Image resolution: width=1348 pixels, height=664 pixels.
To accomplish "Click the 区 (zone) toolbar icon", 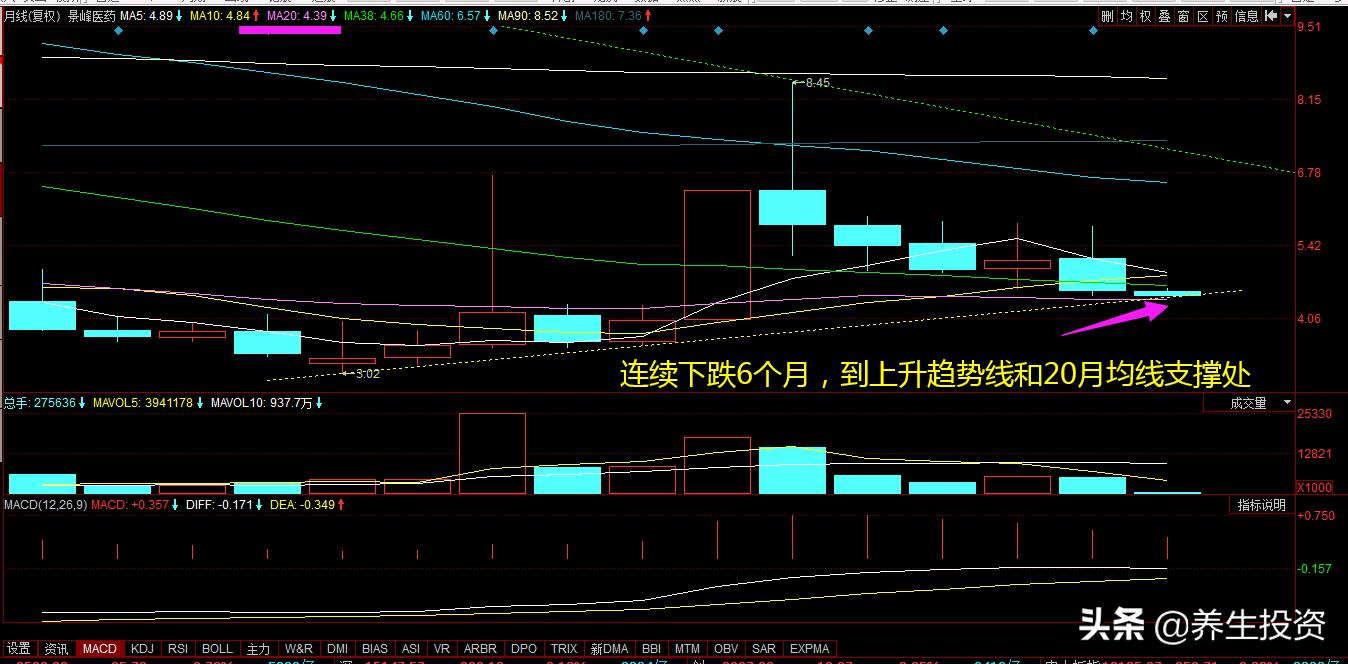I will click(x=1202, y=15).
